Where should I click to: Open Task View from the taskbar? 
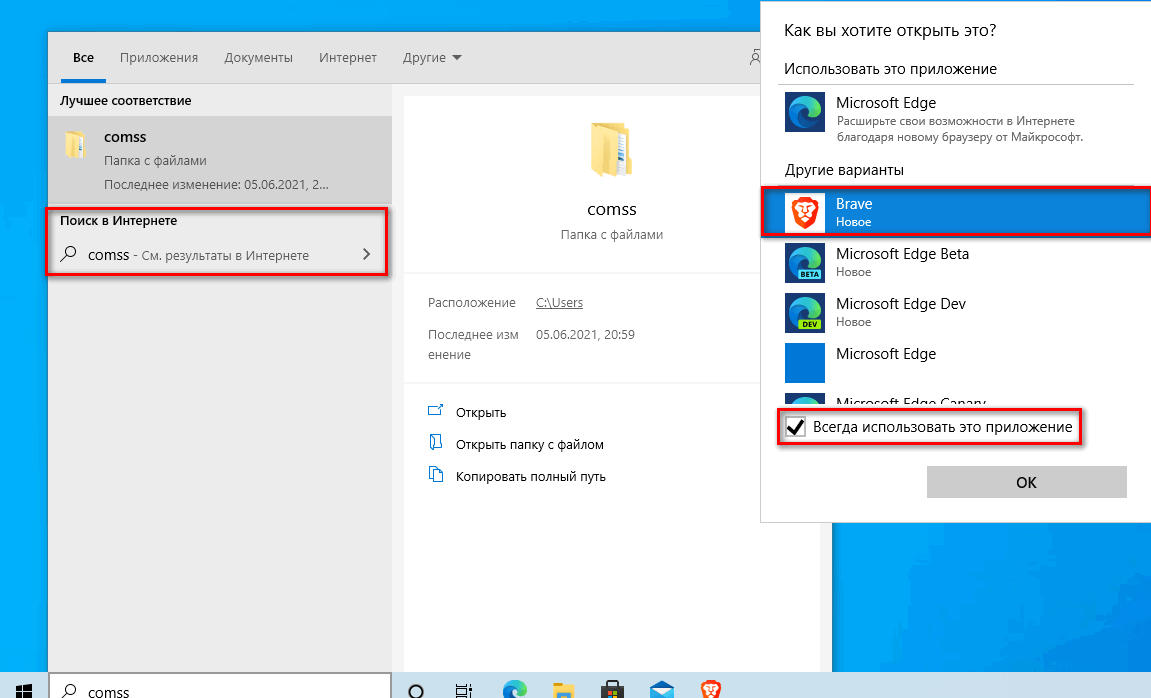tap(464, 691)
